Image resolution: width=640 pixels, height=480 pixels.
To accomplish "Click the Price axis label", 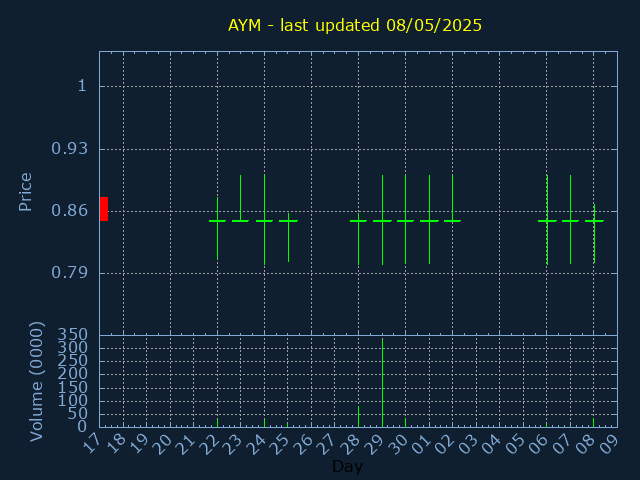I will pyautogui.click(x=25, y=192).
